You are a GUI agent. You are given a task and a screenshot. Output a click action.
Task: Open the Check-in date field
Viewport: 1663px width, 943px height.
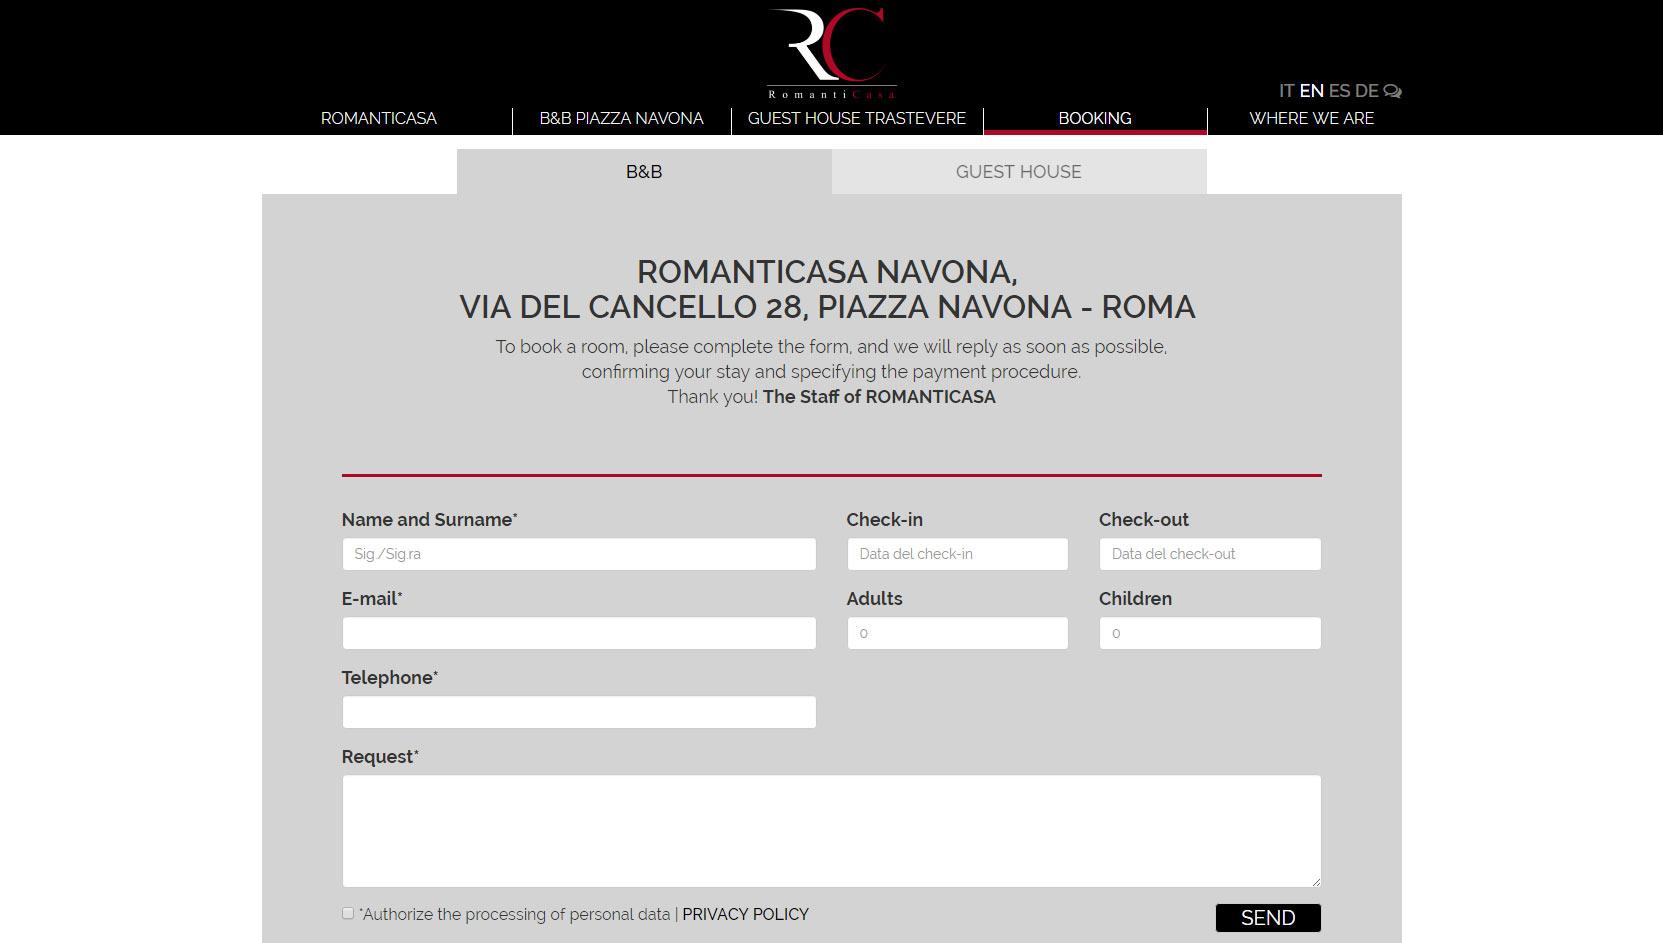pyautogui.click(x=958, y=554)
